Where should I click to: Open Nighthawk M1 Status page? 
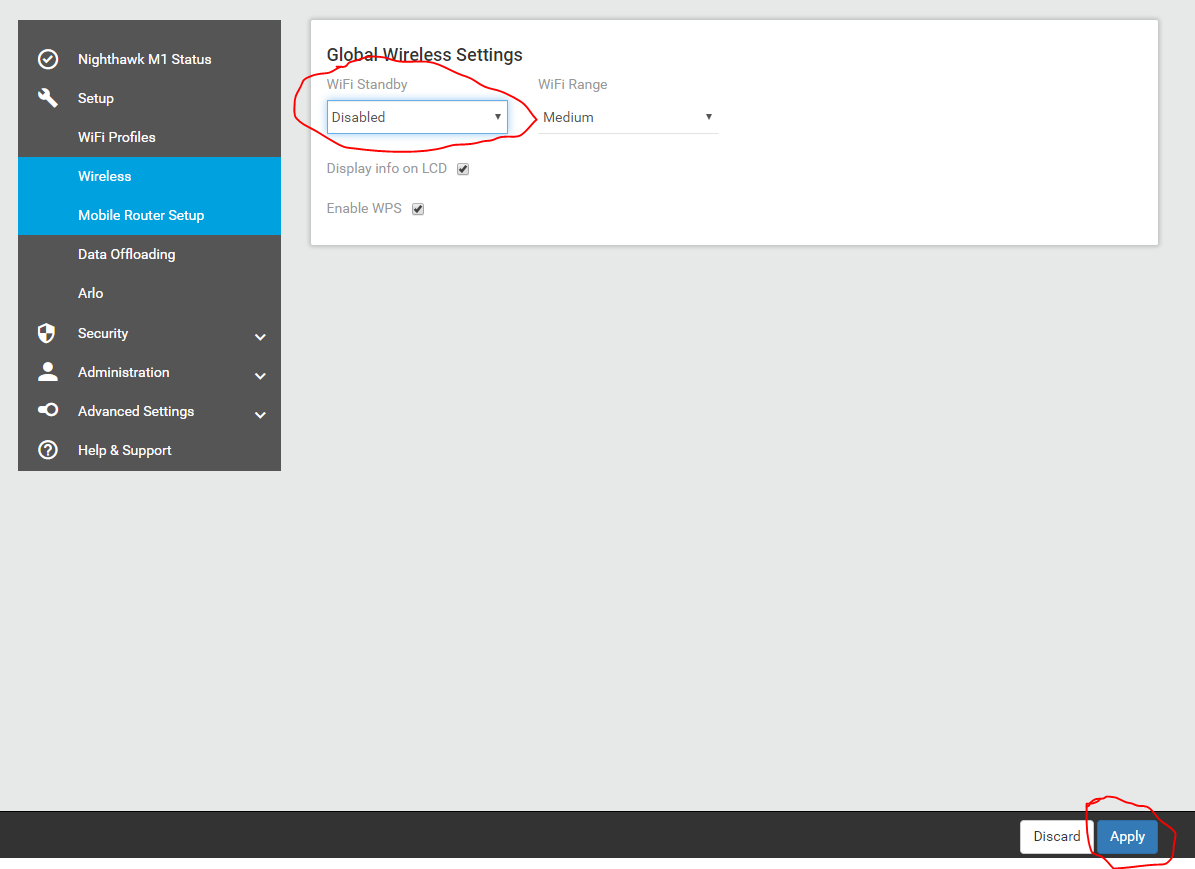[x=145, y=59]
